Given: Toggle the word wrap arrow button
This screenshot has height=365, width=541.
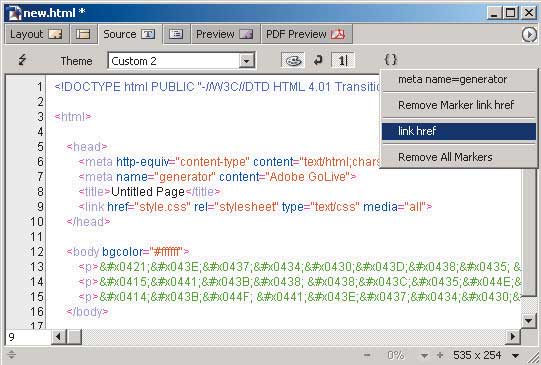Looking at the screenshot, I should coord(318,60).
